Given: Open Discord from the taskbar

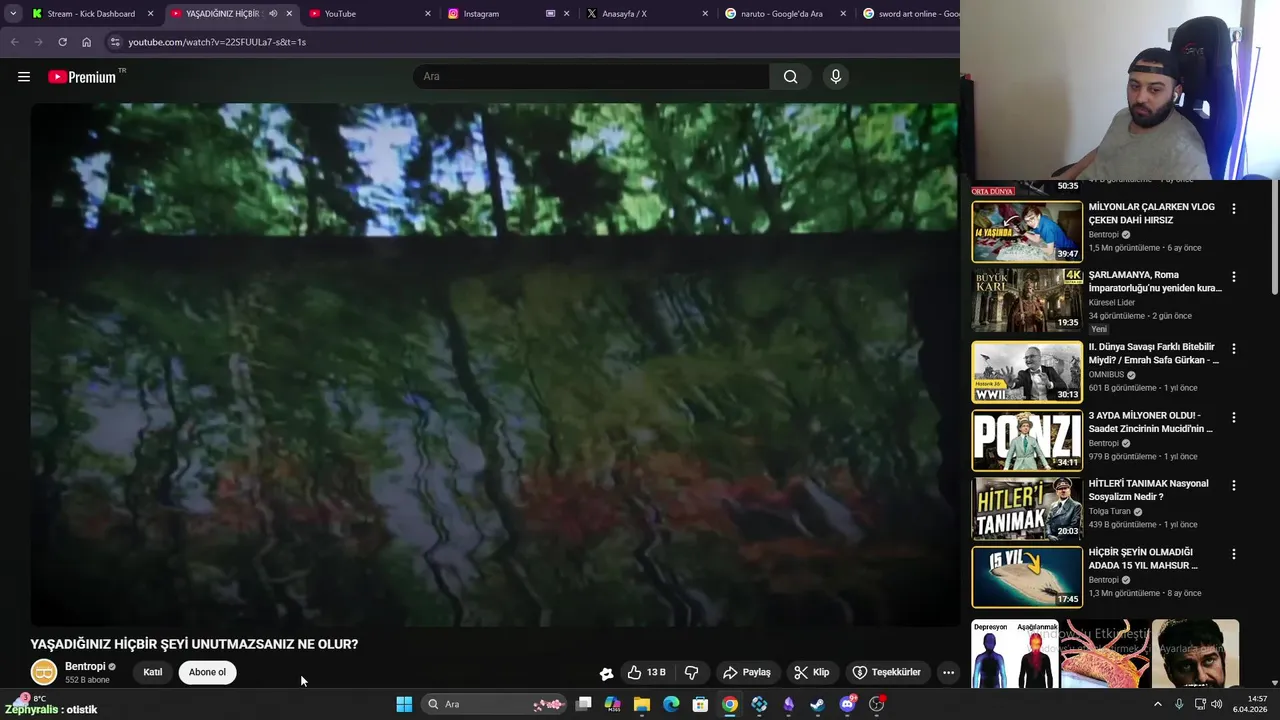Looking at the screenshot, I should coord(847,704).
